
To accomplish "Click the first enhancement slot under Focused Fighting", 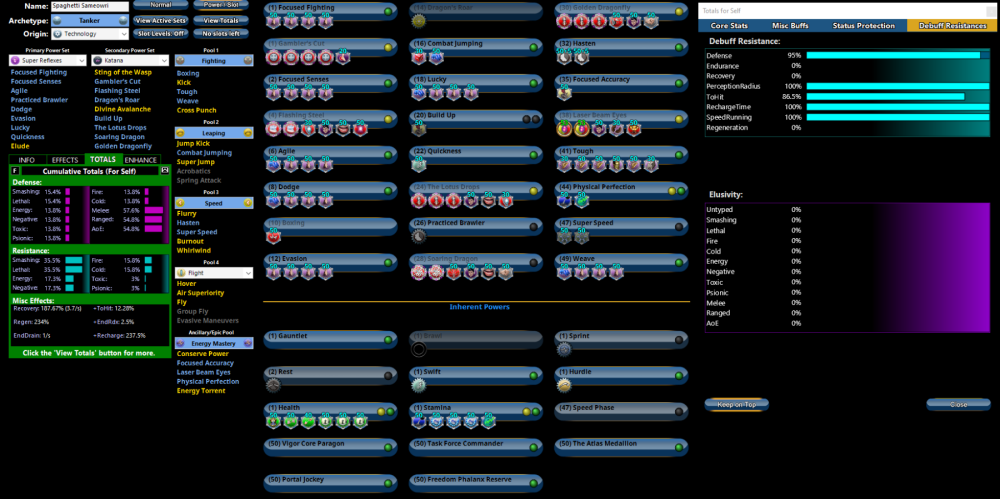I will (273, 22).
